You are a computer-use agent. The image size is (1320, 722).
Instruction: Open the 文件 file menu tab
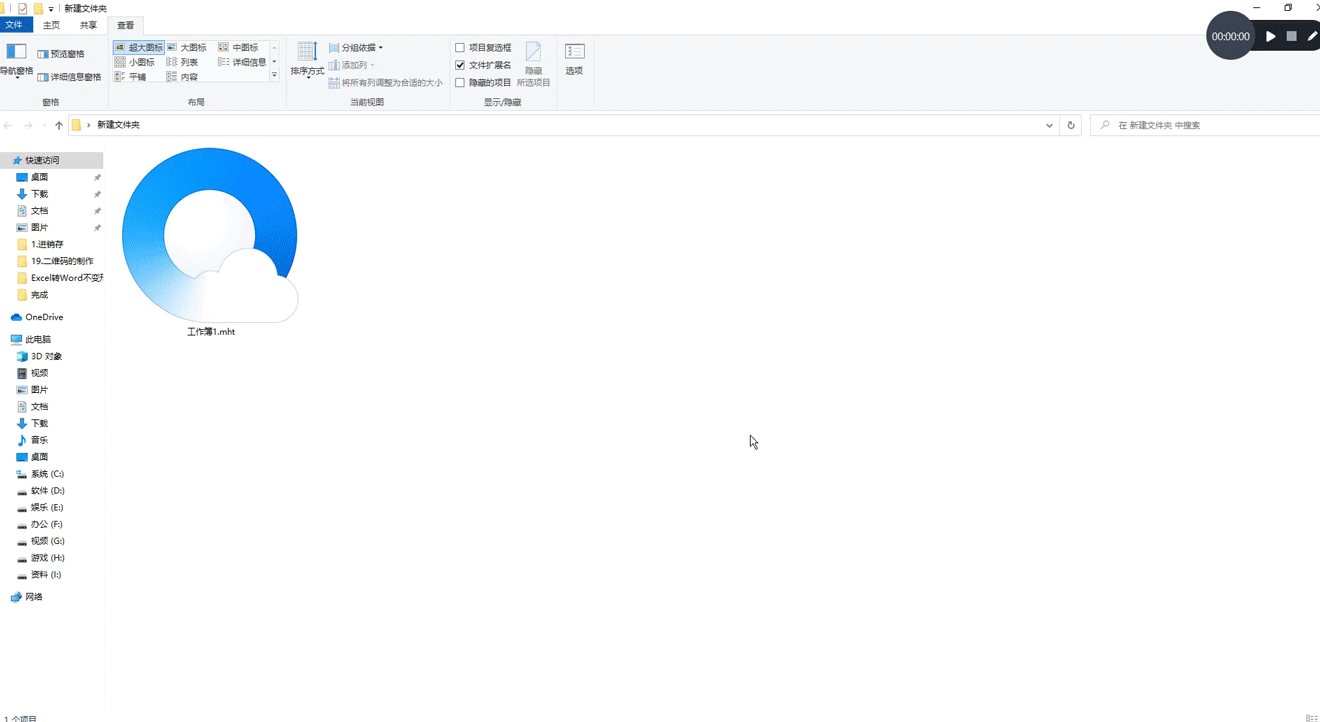point(14,25)
